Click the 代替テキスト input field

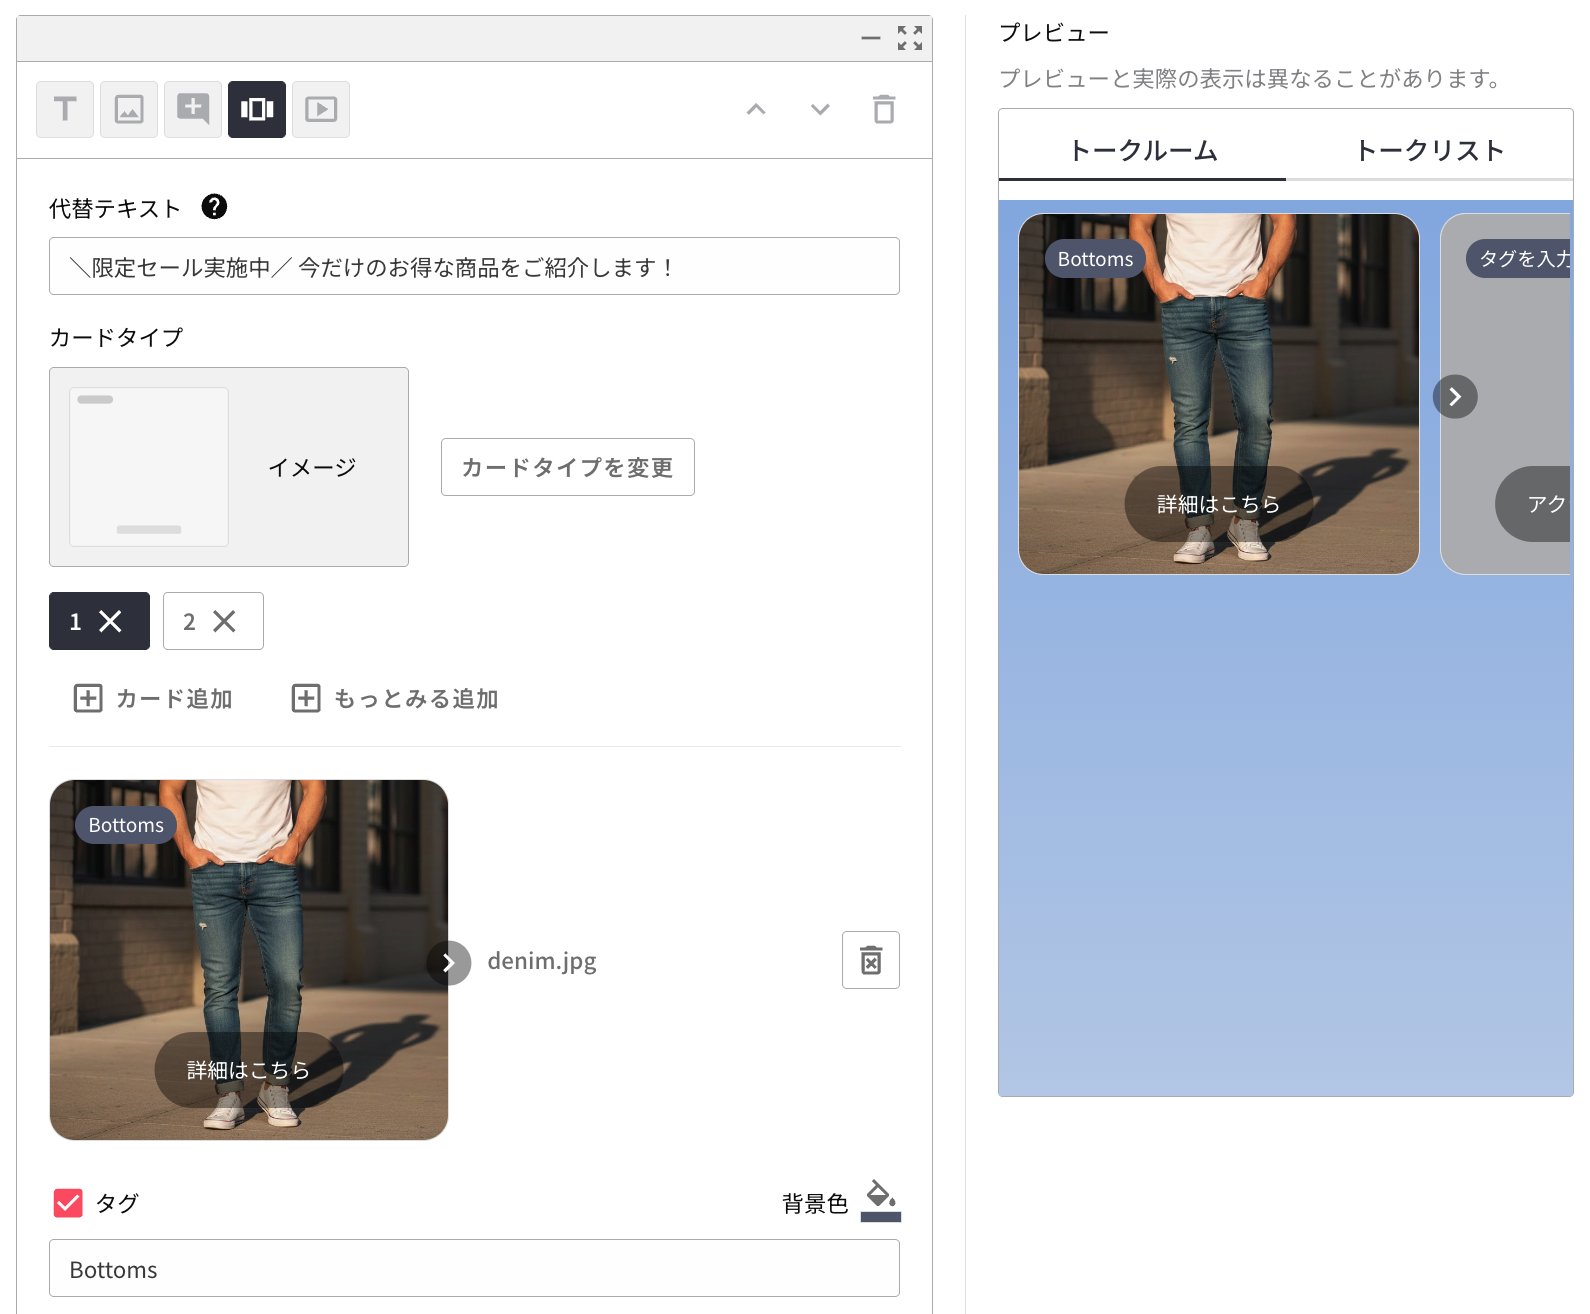click(474, 267)
